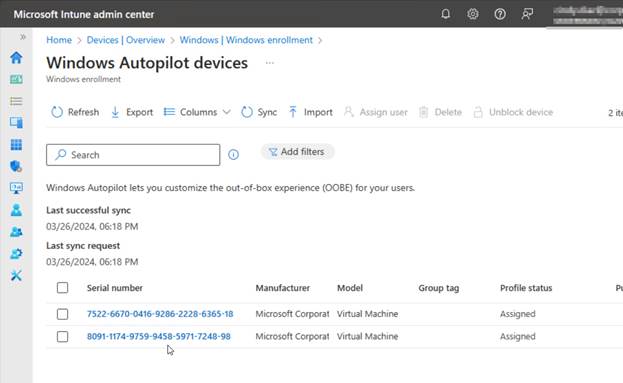Open Troubleshooting tools icon in the sidebar
623x383 pixels.
click(16, 275)
